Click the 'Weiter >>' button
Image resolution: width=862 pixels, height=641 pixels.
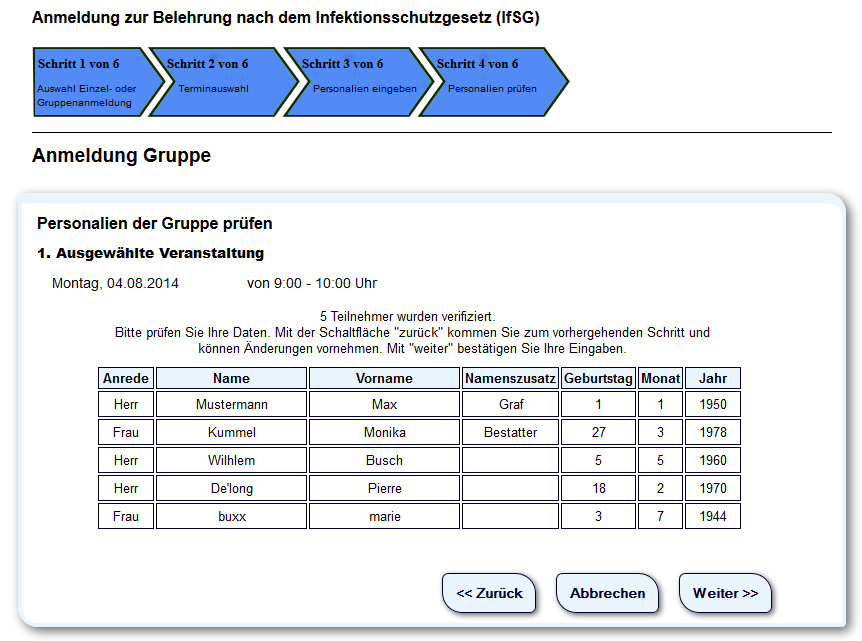coord(725,593)
